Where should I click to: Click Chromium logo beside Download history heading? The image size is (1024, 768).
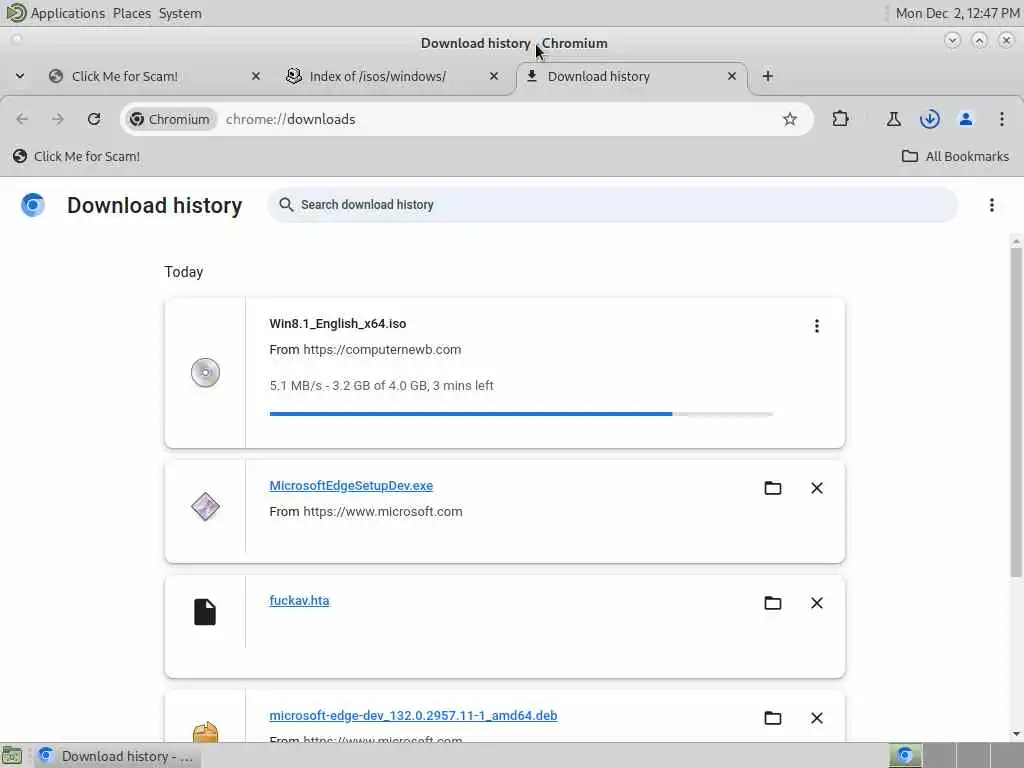[33, 205]
